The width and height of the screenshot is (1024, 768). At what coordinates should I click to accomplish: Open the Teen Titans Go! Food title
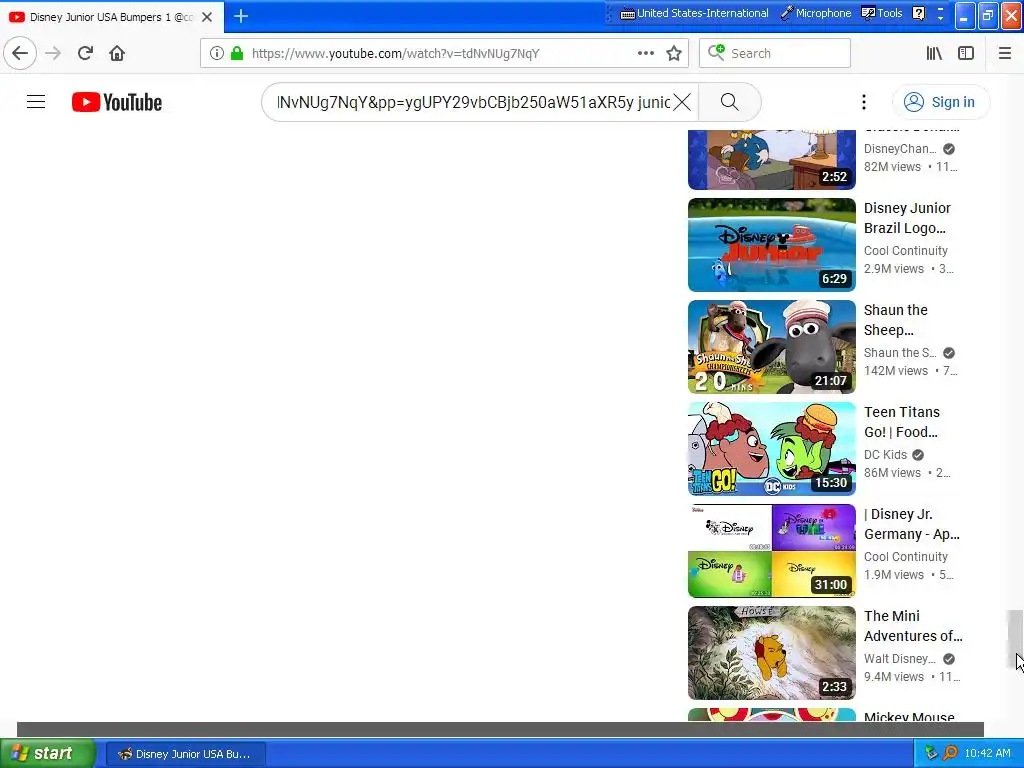[901, 422]
